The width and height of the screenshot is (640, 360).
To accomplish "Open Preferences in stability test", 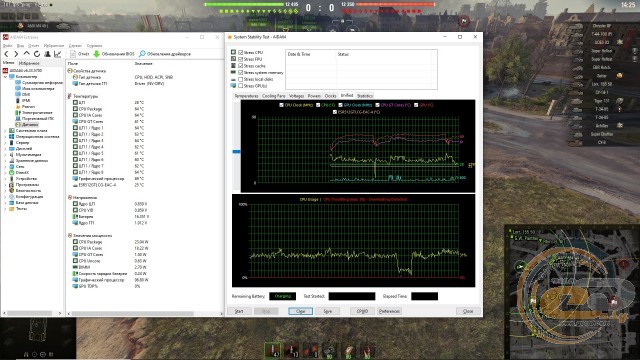I will 389,311.
